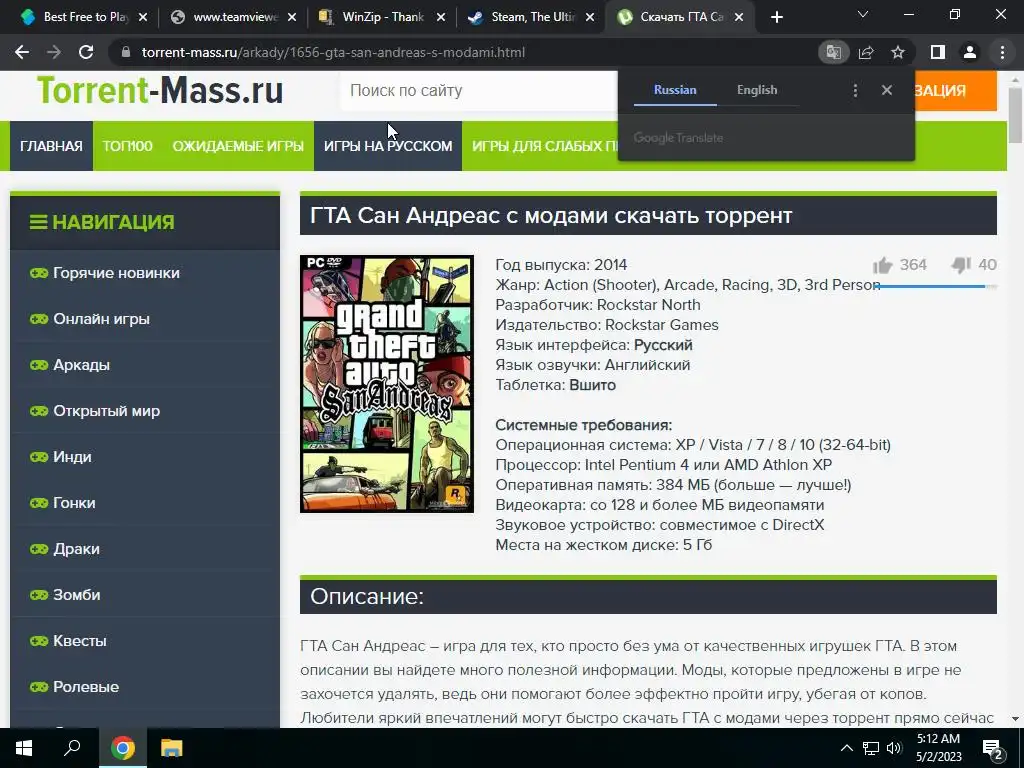This screenshot has height=768, width=1024.
Task: Close the teamviewer tab
Action: pyautogui.click(x=292, y=17)
